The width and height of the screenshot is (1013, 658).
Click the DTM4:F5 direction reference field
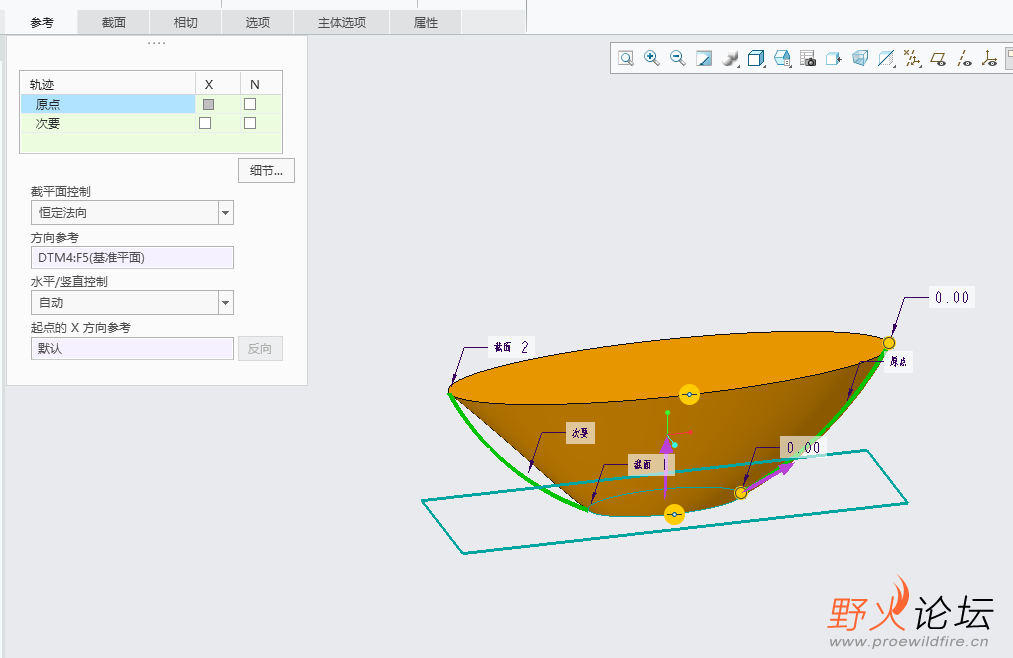(x=132, y=258)
